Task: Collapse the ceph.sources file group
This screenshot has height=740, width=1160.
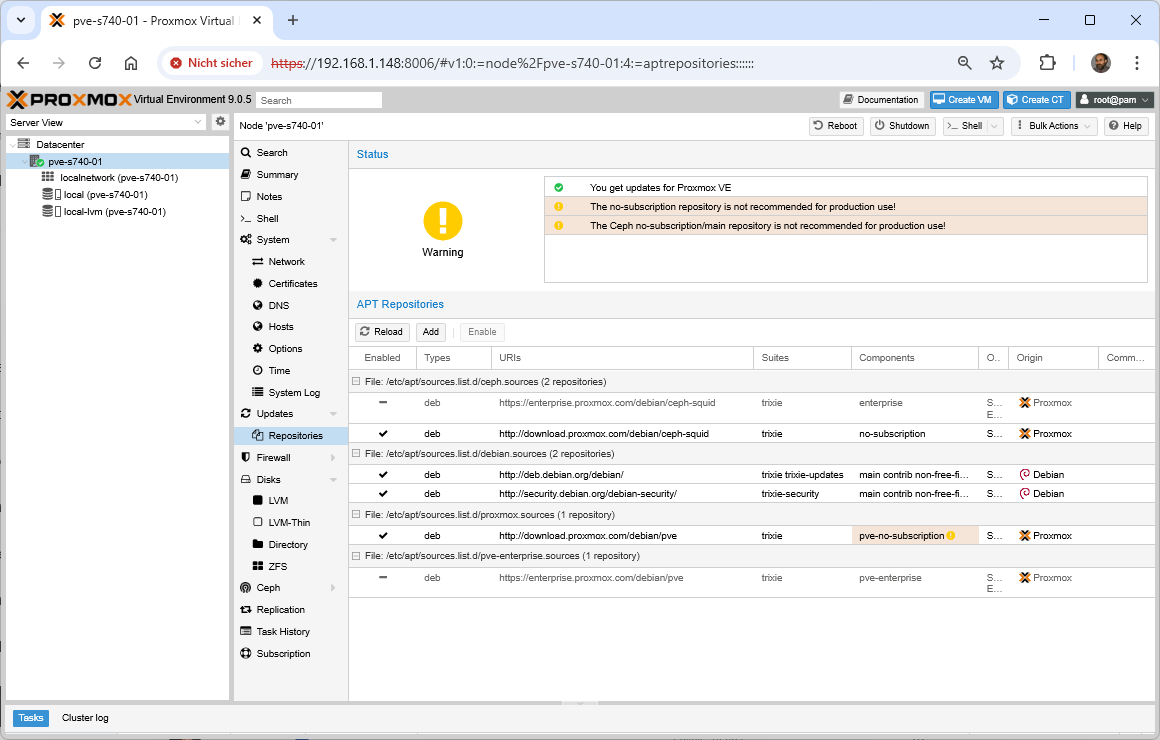Action: coord(355,382)
